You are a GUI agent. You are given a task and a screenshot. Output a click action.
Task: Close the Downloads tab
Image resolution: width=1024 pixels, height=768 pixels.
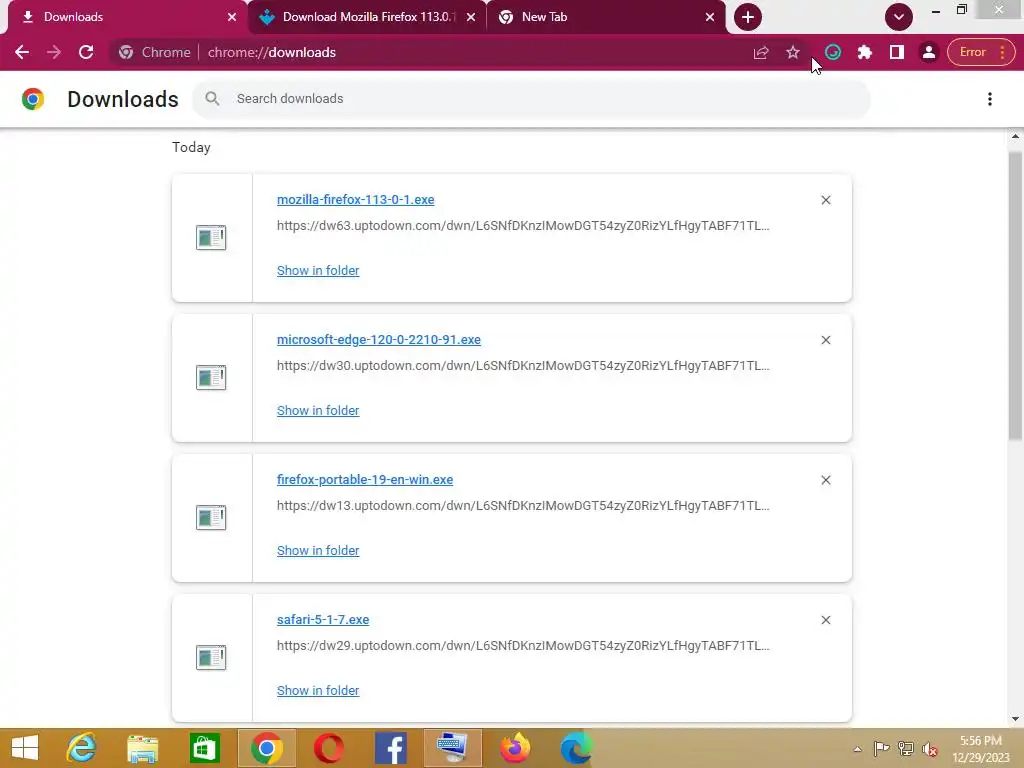[x=232, y=17]
